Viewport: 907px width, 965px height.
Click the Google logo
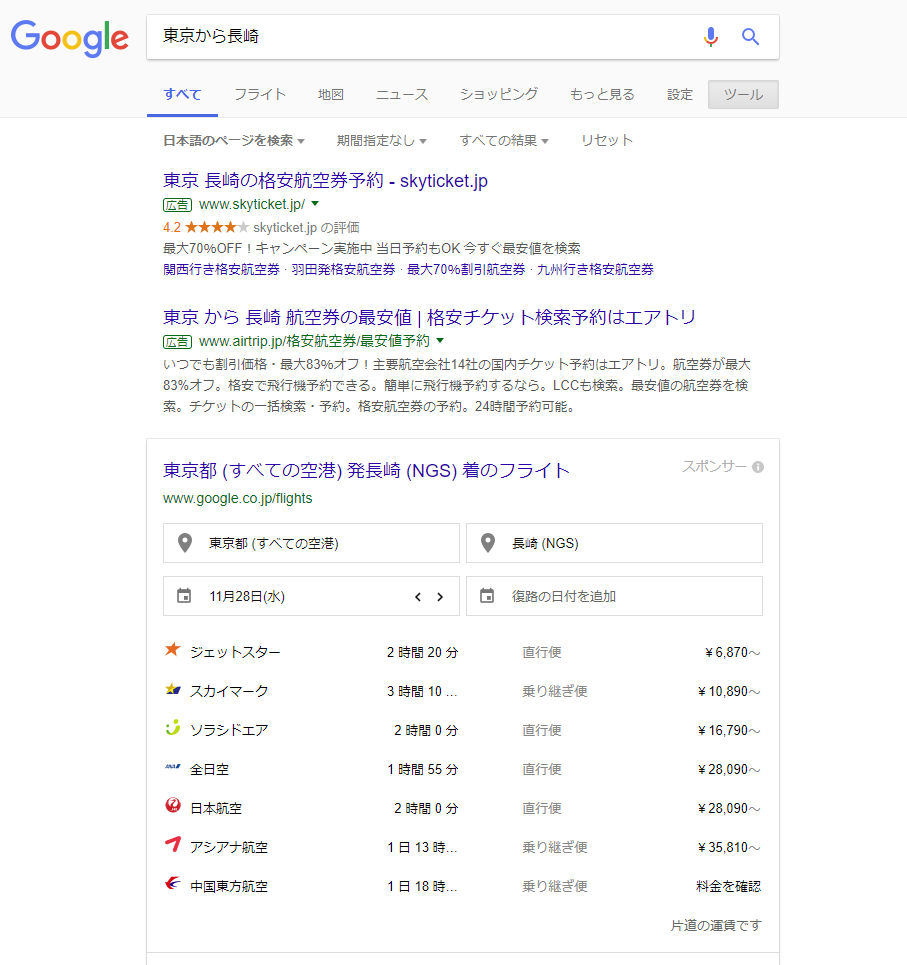coord(70,38)
